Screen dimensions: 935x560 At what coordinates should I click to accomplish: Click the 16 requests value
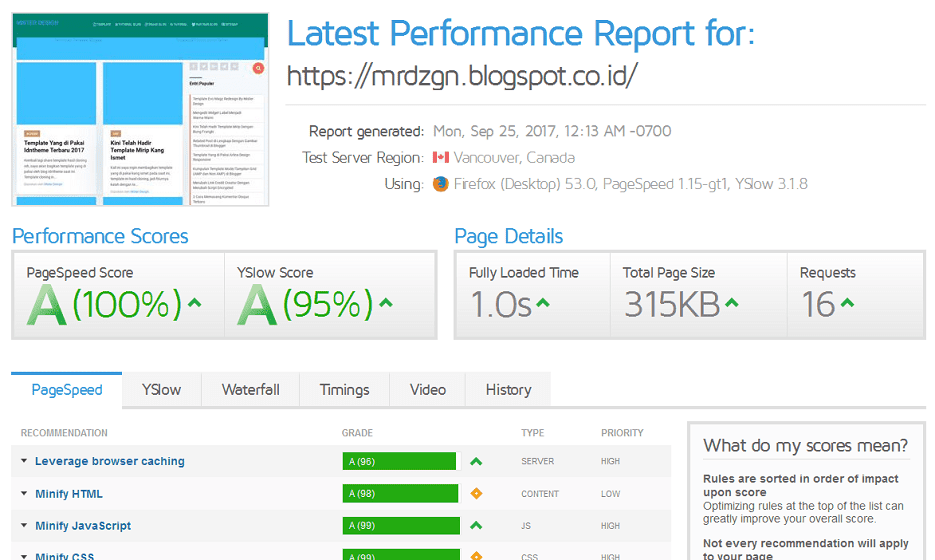pos(818,304)
